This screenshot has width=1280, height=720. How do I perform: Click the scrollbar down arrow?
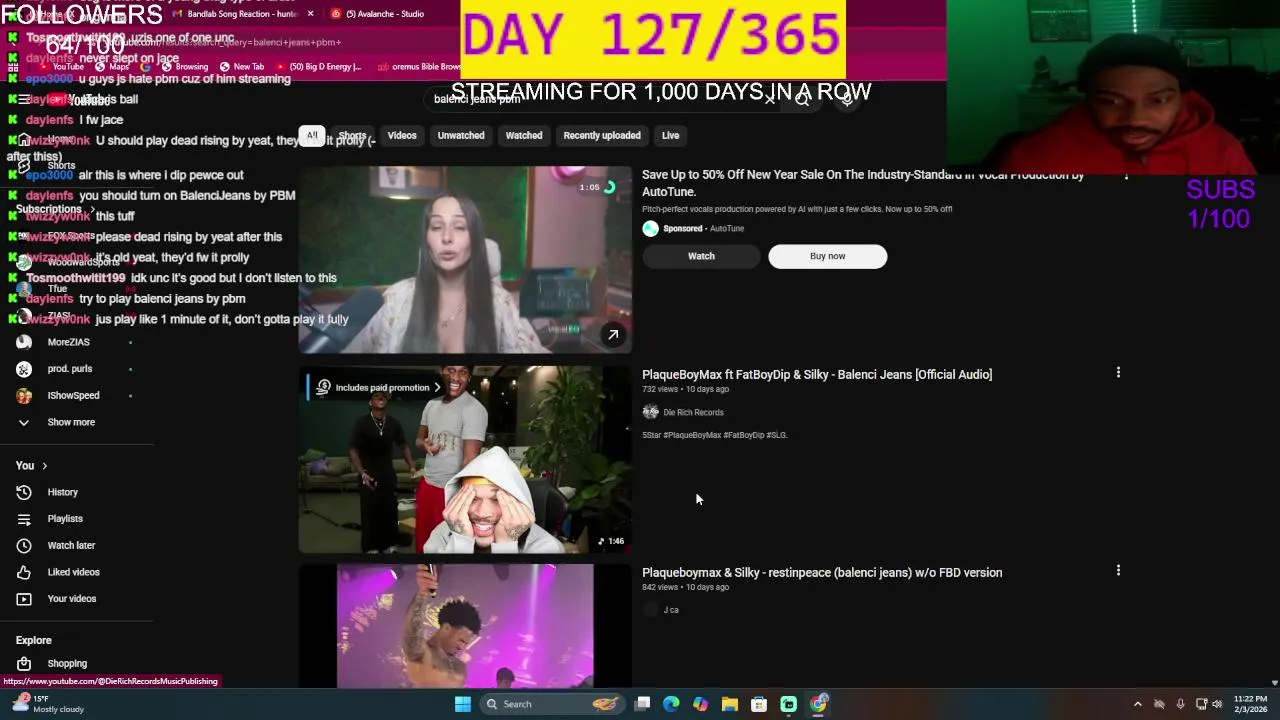1274,683
